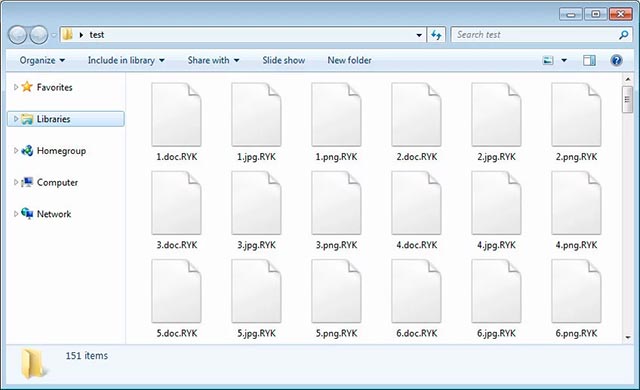Select file icon 3.doc.RYK

[176, 203]
